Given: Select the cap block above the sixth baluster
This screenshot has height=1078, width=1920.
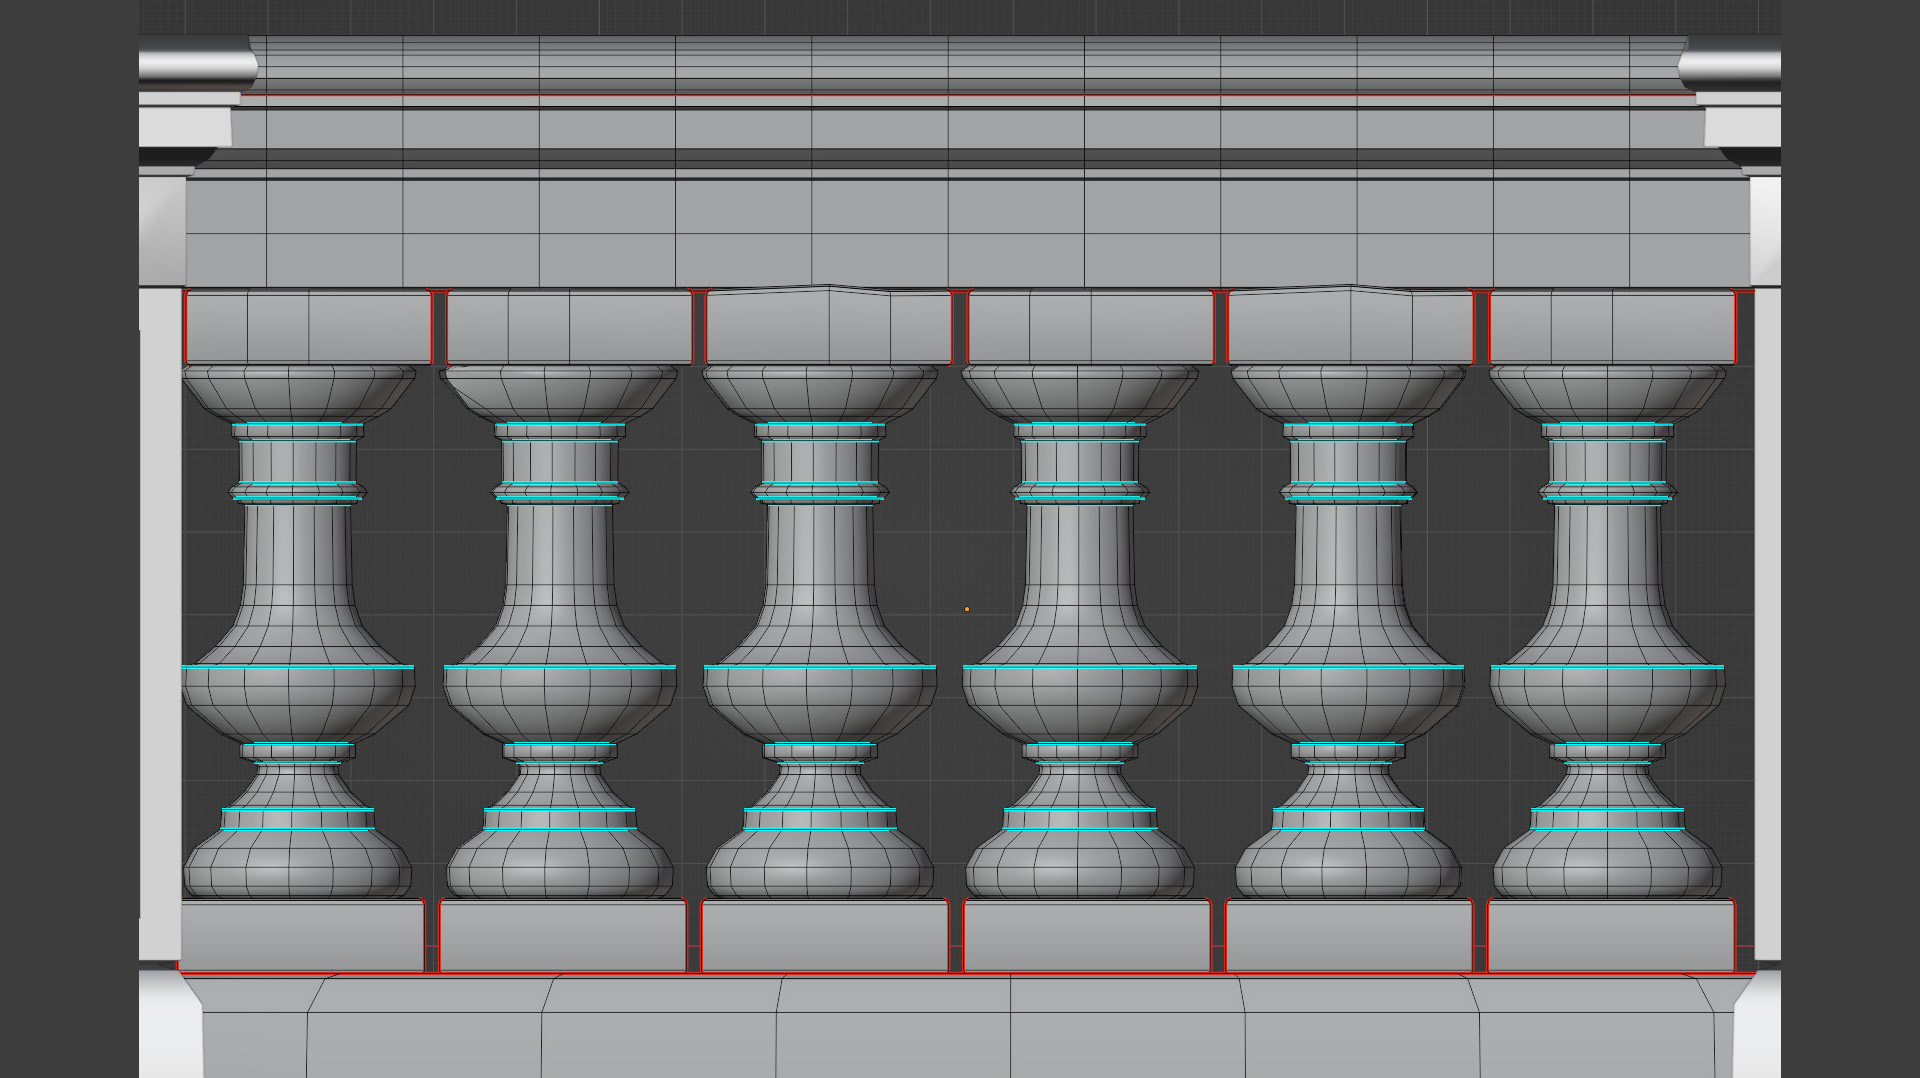Looking at the screenshot, I should coord(1612,327).
